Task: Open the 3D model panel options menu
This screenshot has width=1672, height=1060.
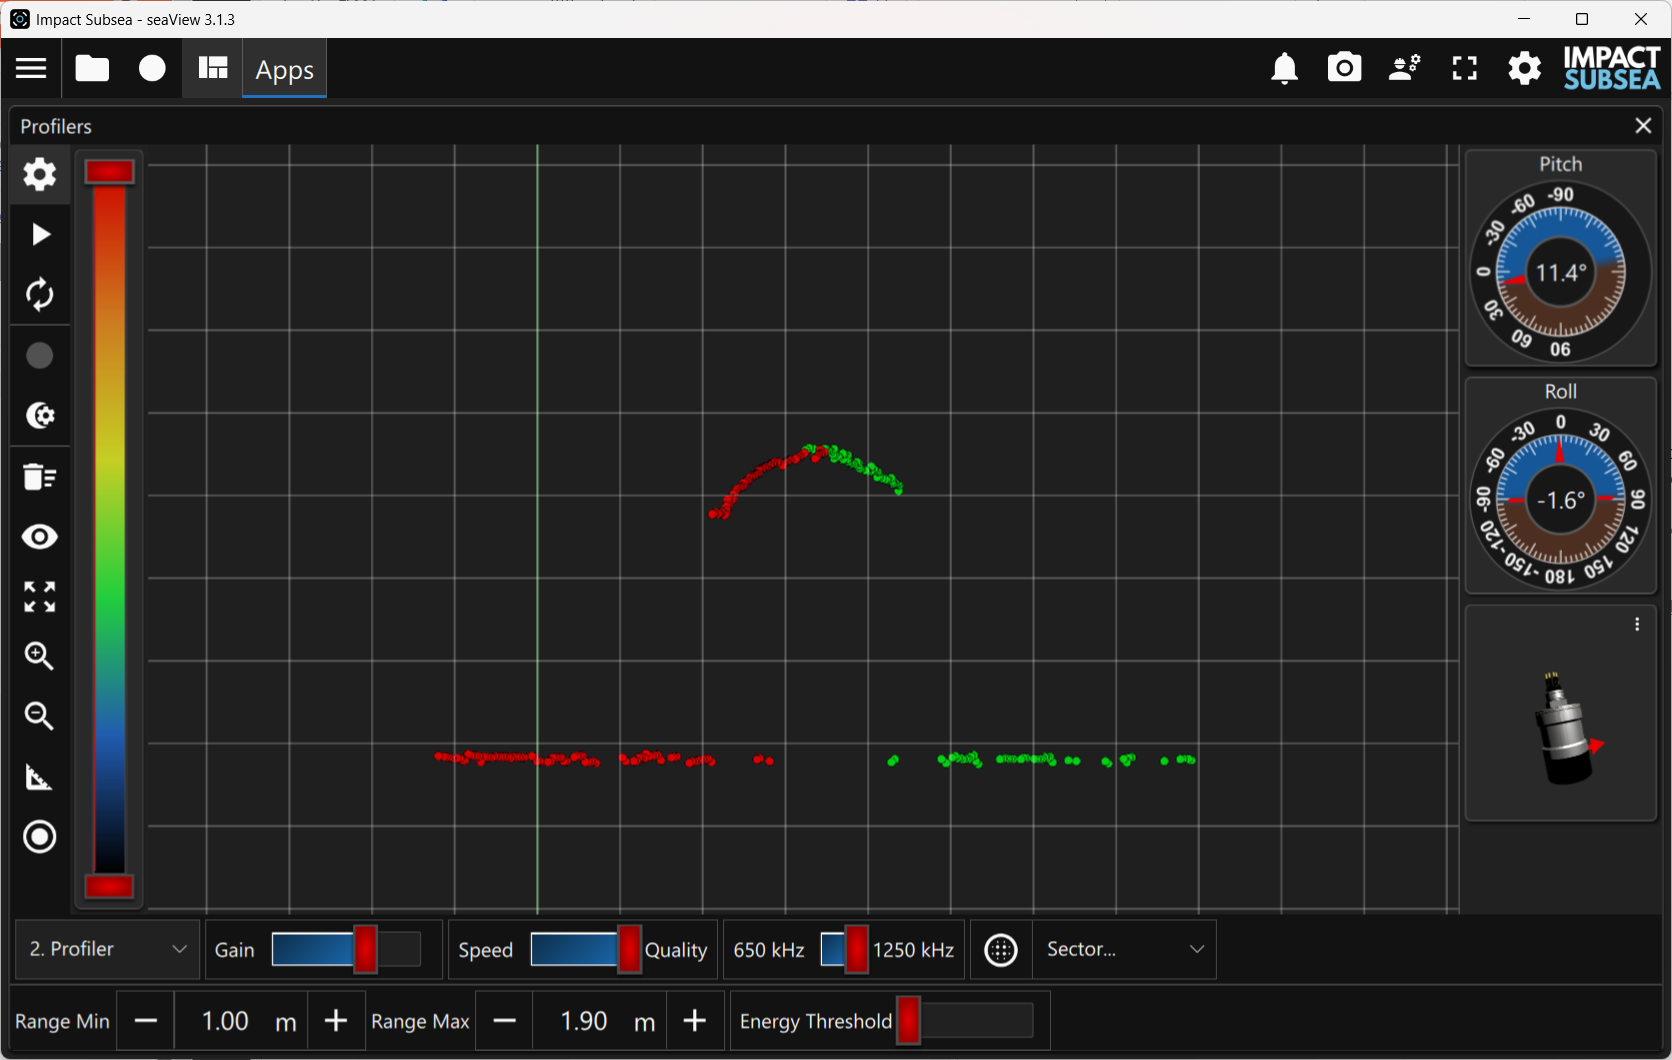Action: pyautogui.click(x=1637, y=624)
